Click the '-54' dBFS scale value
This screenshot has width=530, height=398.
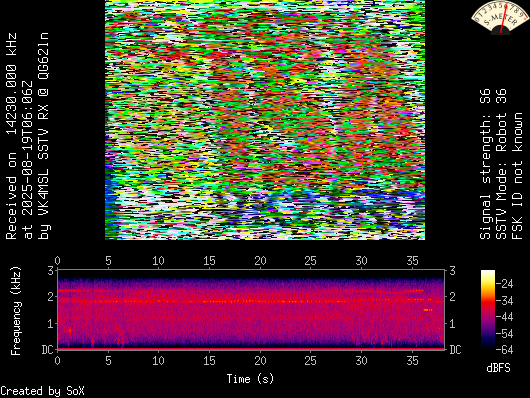pos(504,333)
